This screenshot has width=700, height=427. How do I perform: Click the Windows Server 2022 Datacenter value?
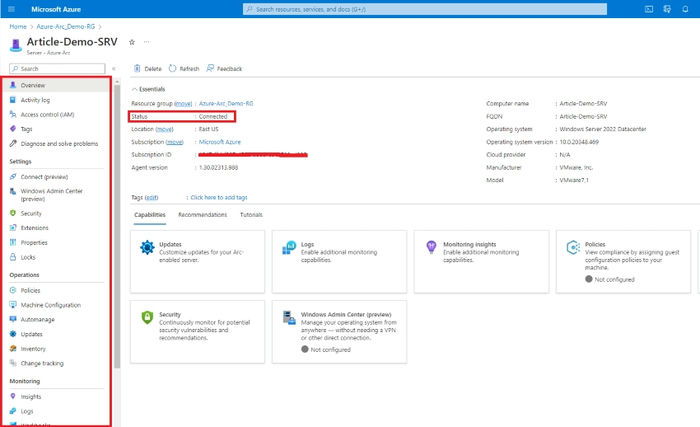[603, 129]
